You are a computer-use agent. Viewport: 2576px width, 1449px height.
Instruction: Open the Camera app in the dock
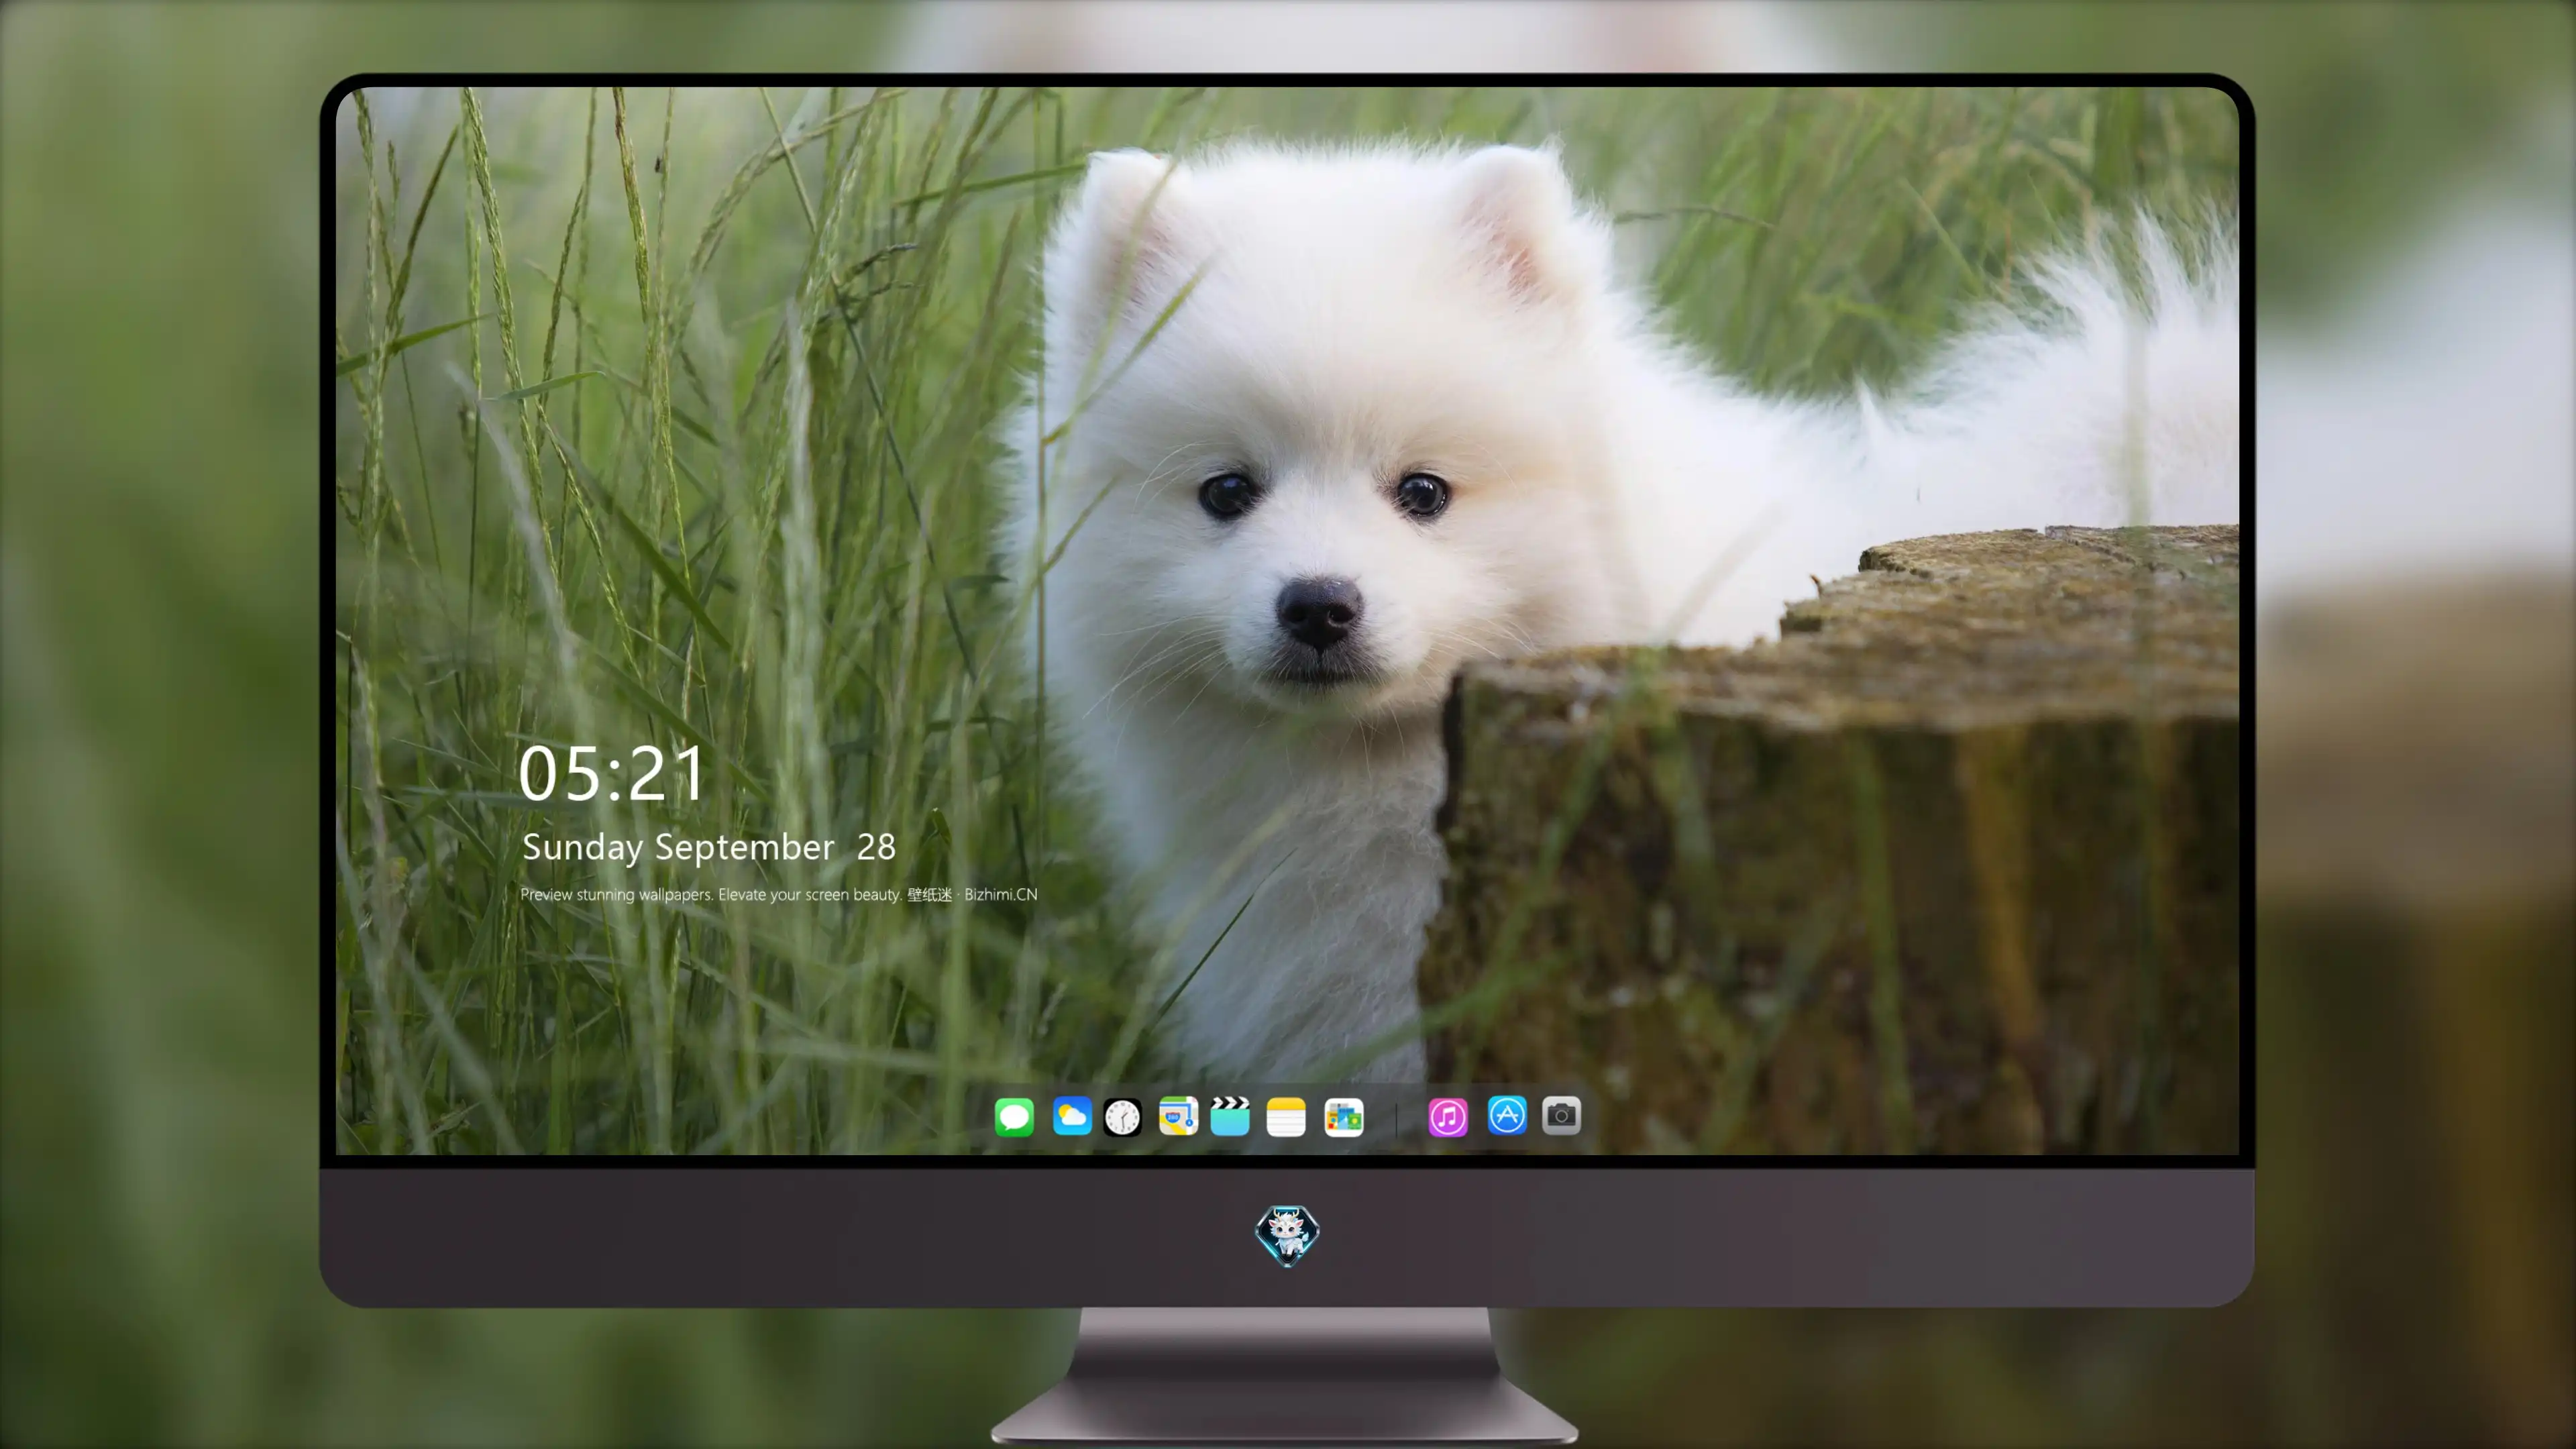coord(1561,1115)
